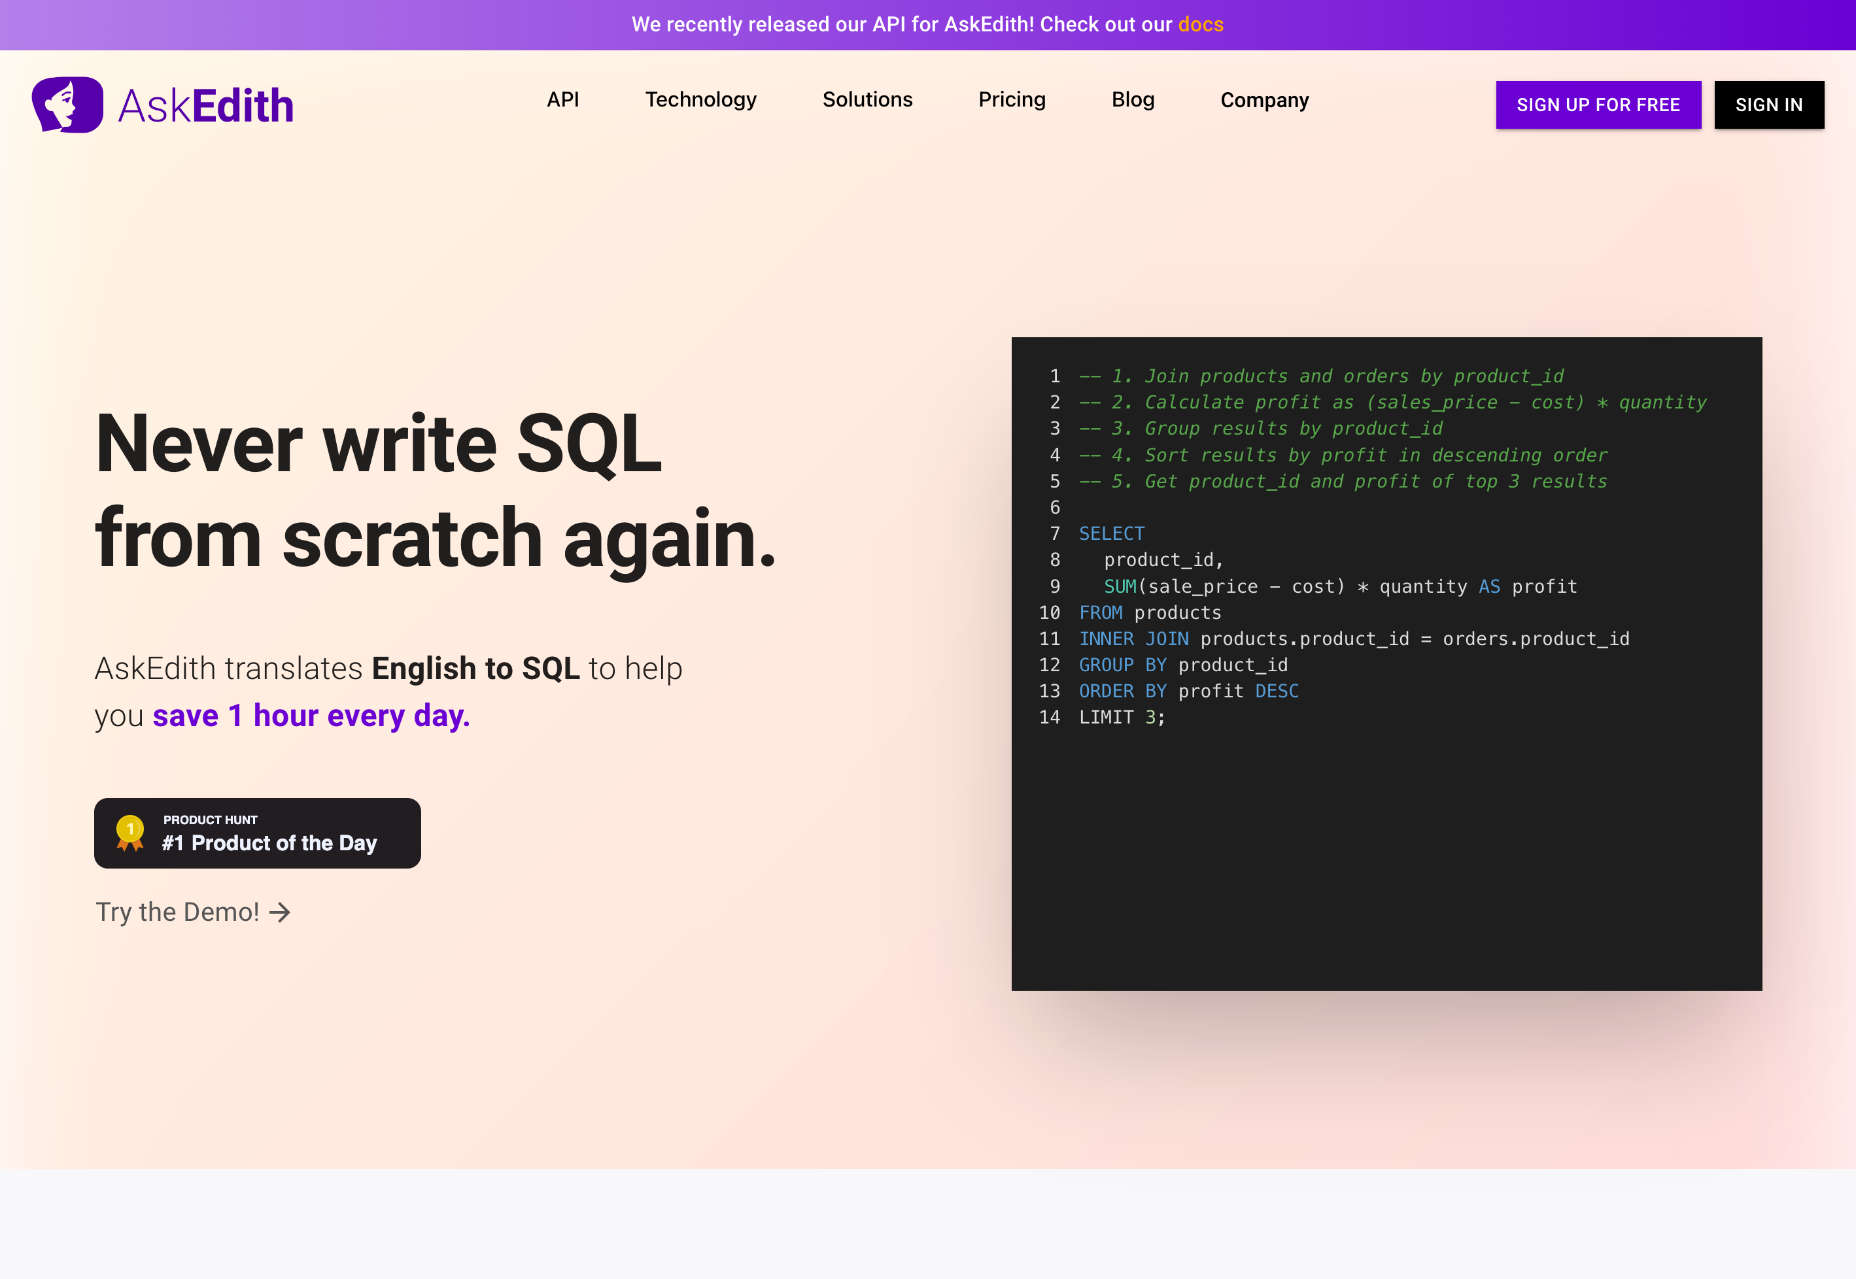Screen dimensions: 1856x1279
Task: Click the 'save 1 hour every day.' text
Action: 311,716
